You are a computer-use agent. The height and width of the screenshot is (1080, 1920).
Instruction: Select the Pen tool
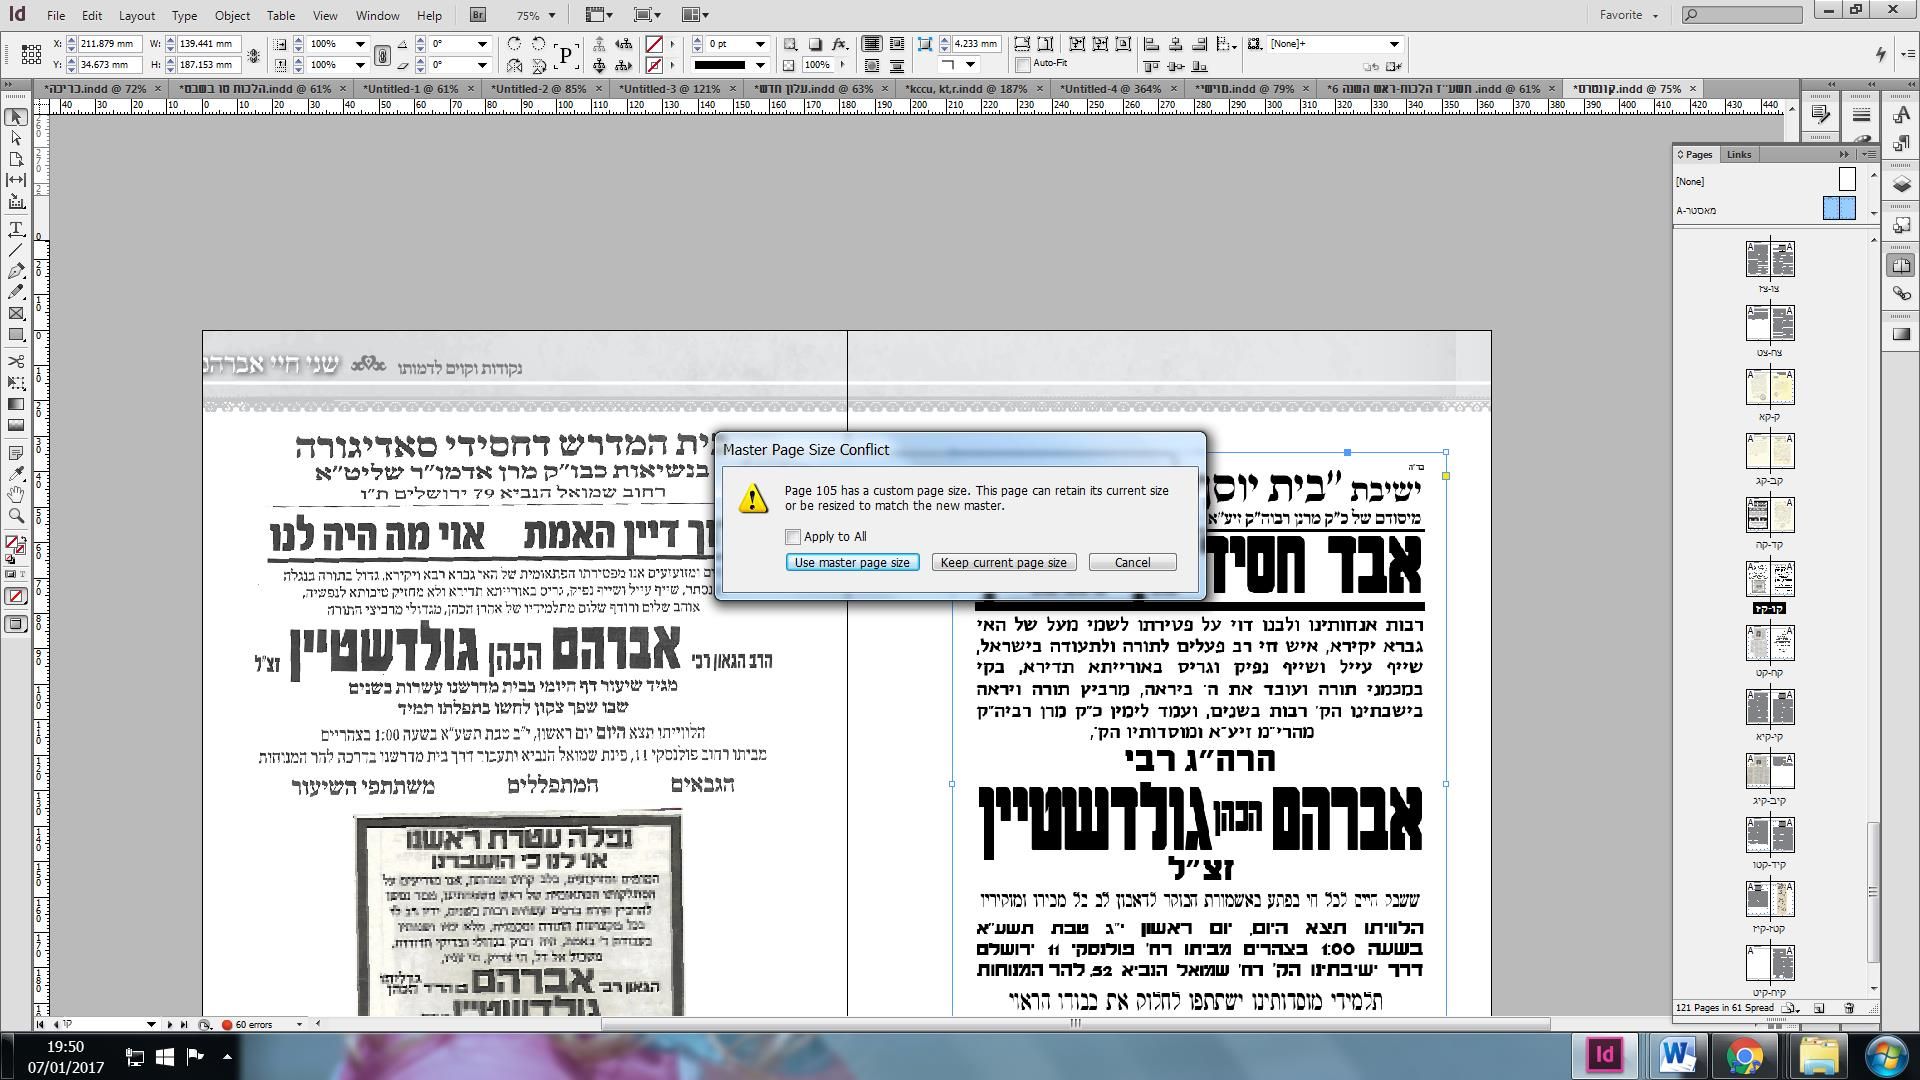point(16,271)
